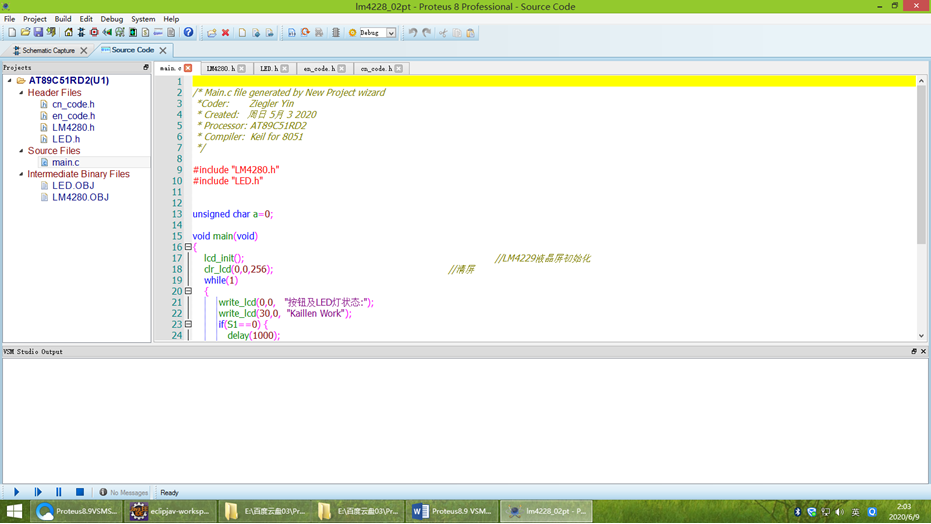Click the Build Project toolbar icon
The width and height of the screenshot is (931, 524).
tap(292, 33)
